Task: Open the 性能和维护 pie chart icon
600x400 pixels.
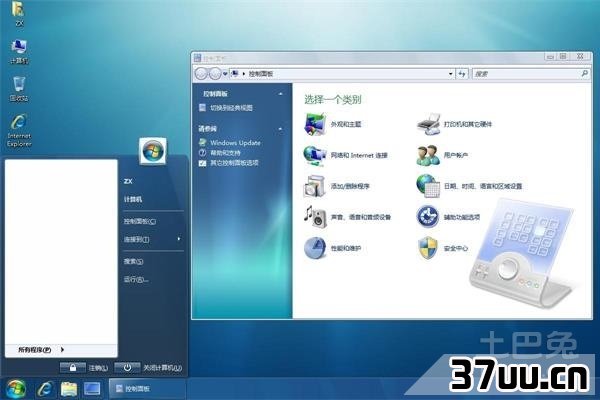Action: click(315, 248)
